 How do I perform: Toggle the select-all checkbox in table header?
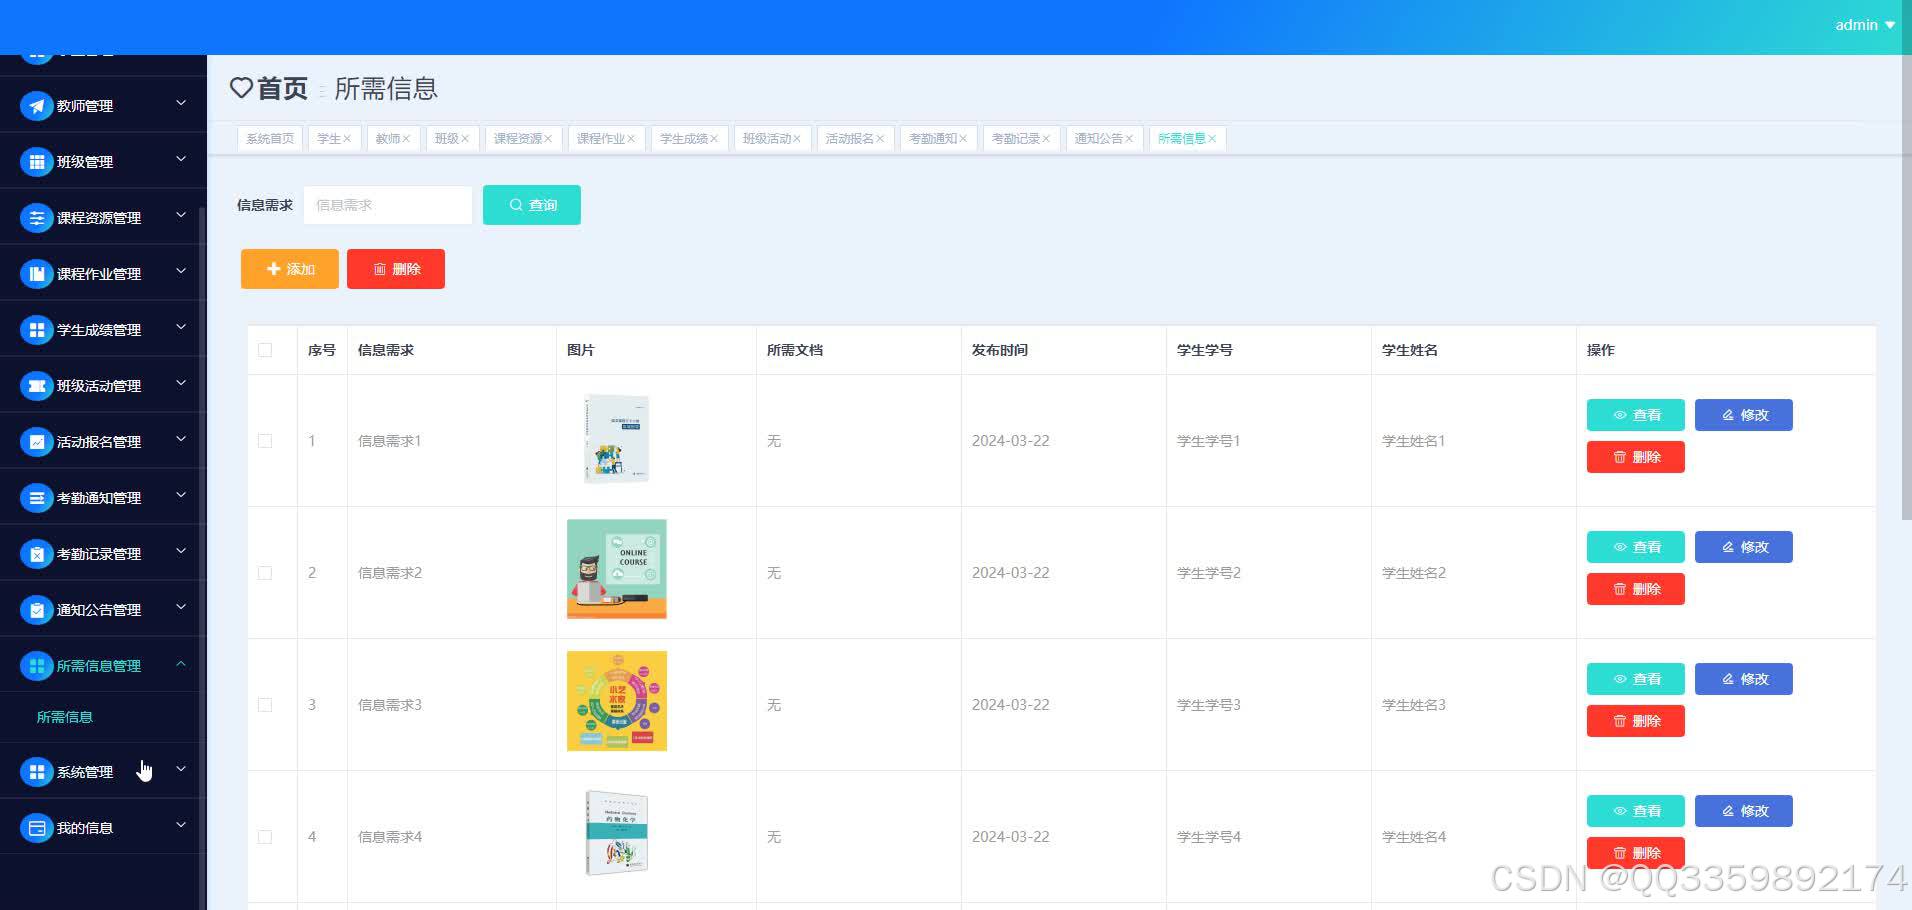pyautogui.click(x=265, y=350)
